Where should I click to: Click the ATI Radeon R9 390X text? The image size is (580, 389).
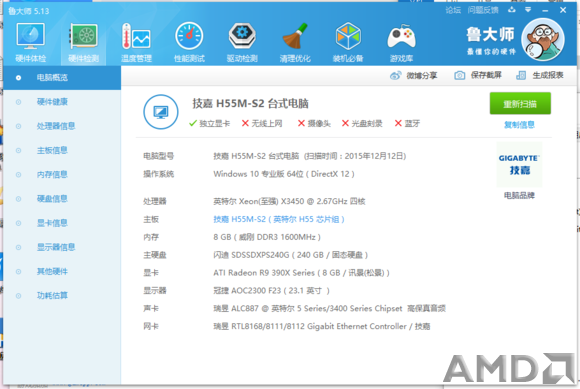tap(301, 273)
